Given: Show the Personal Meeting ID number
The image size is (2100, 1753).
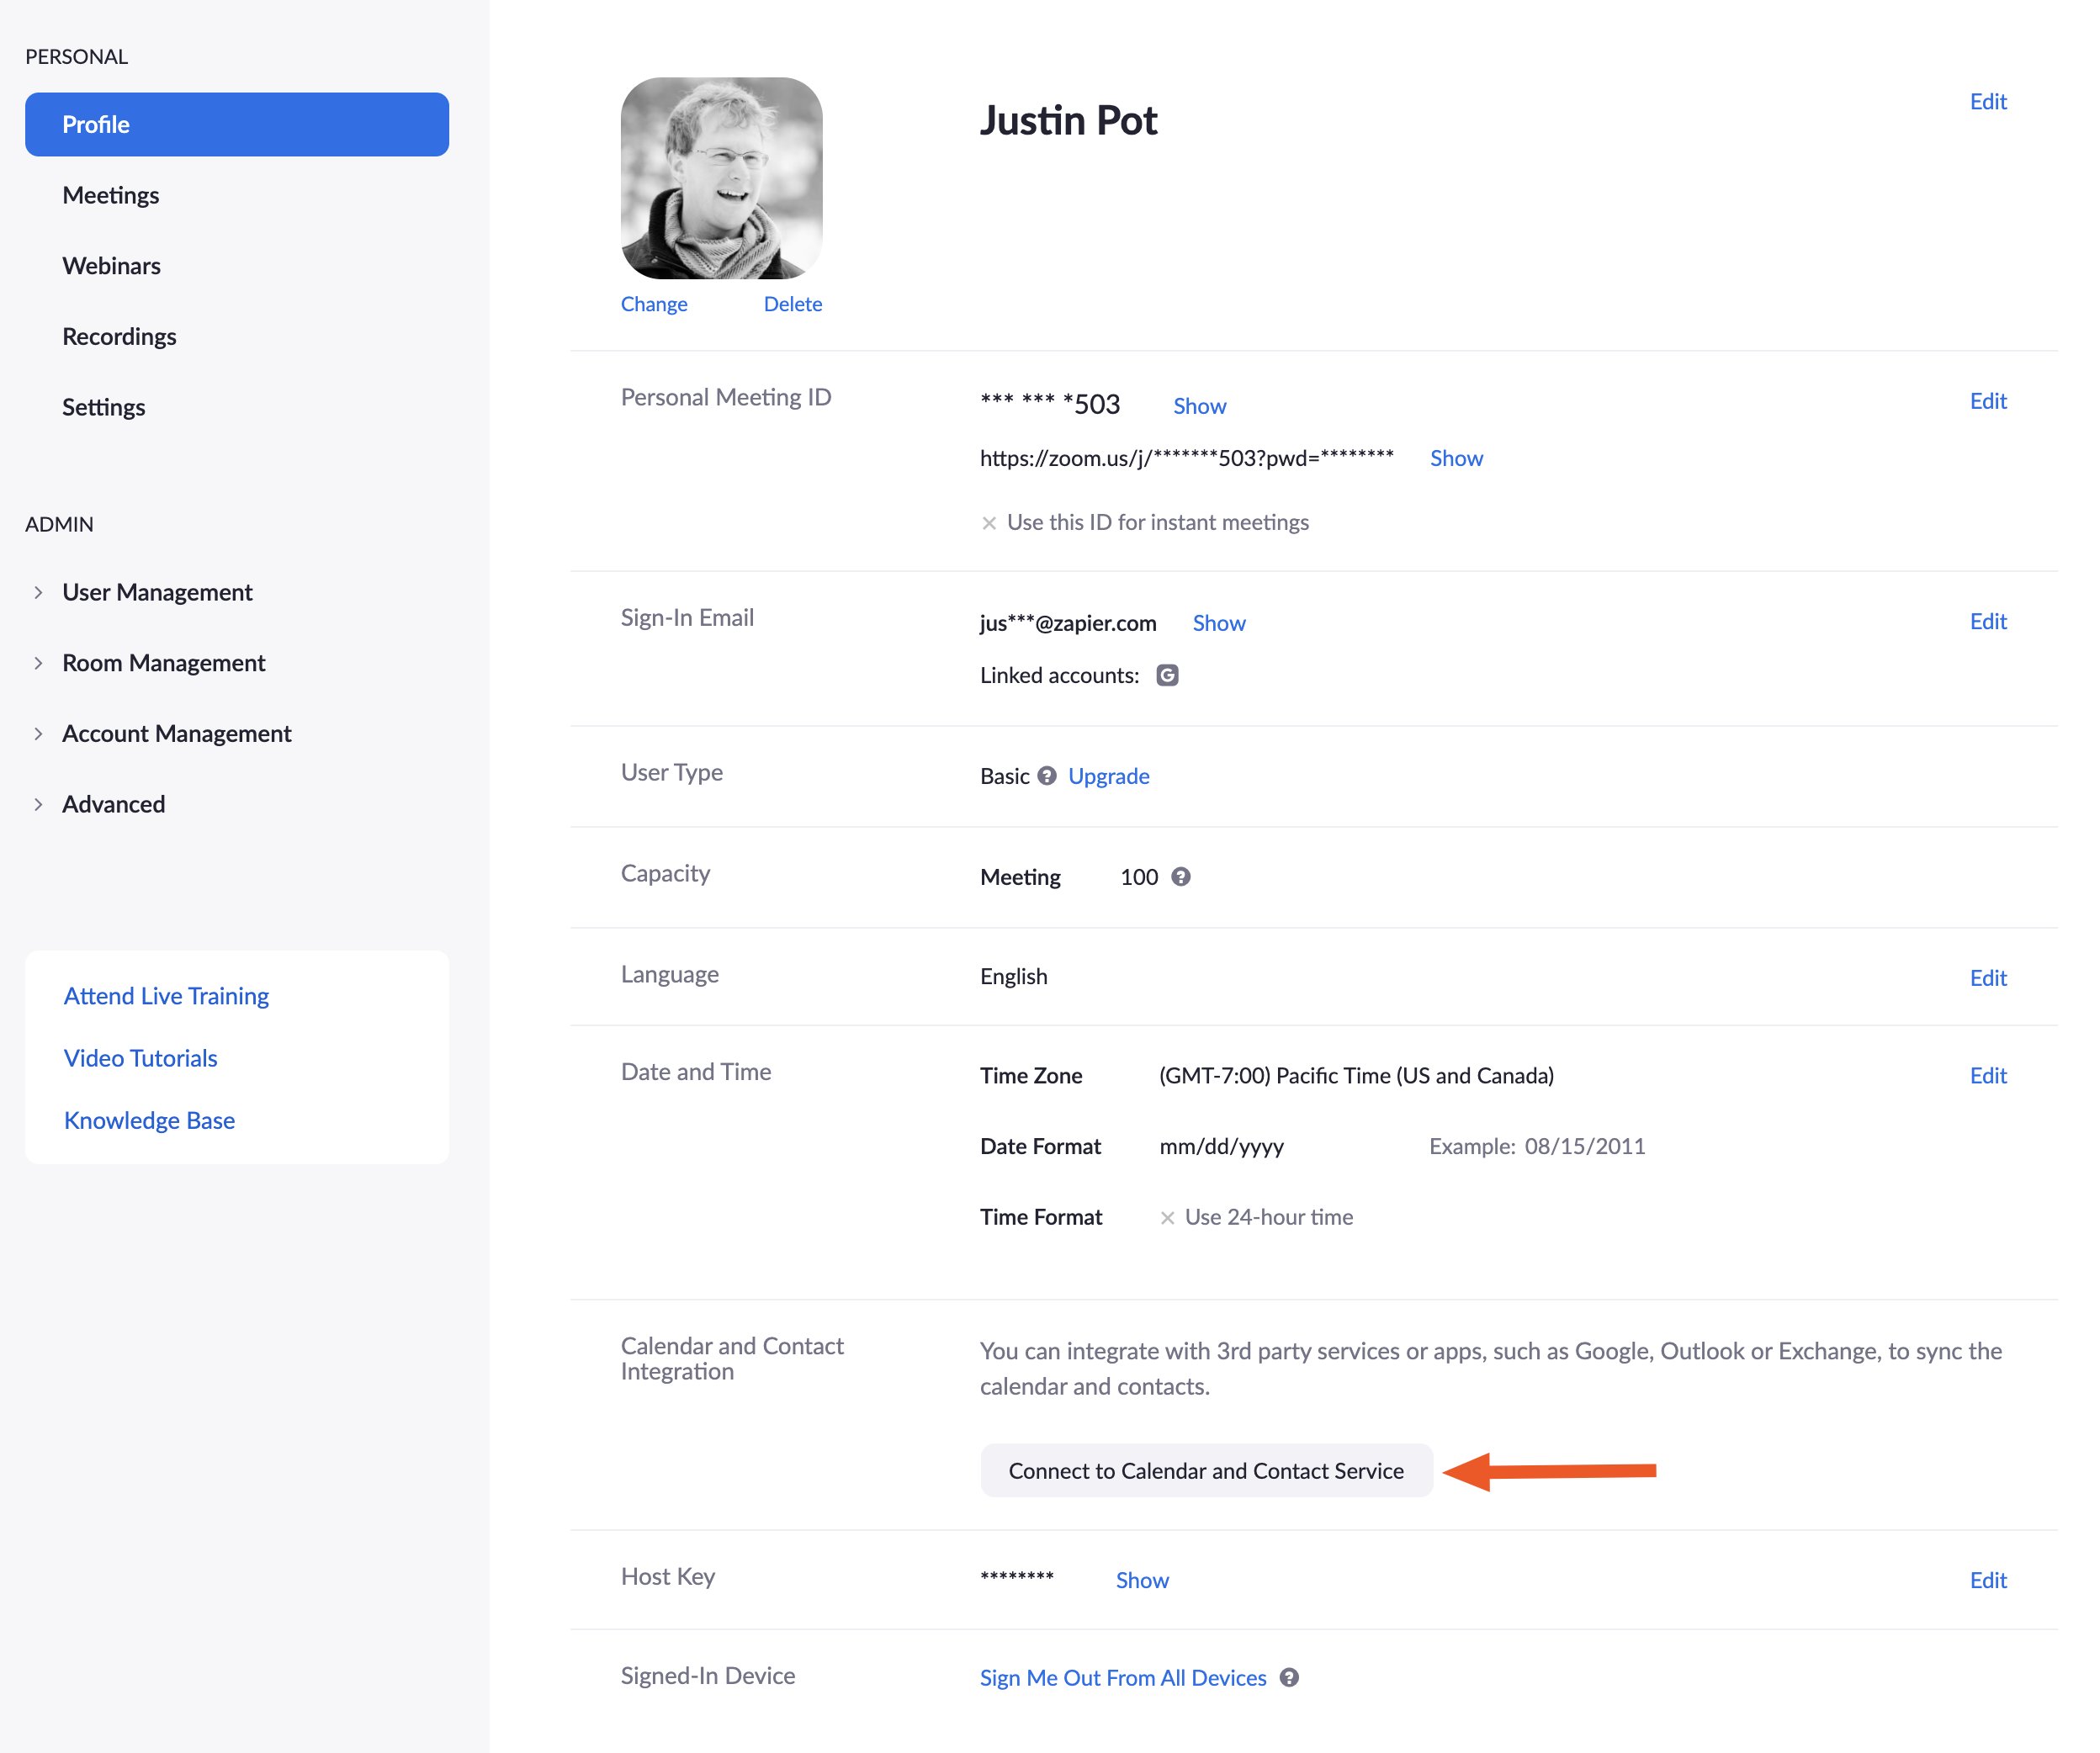Looking at the screenshot, I should pyautogui.click(x=1199, y=406).
